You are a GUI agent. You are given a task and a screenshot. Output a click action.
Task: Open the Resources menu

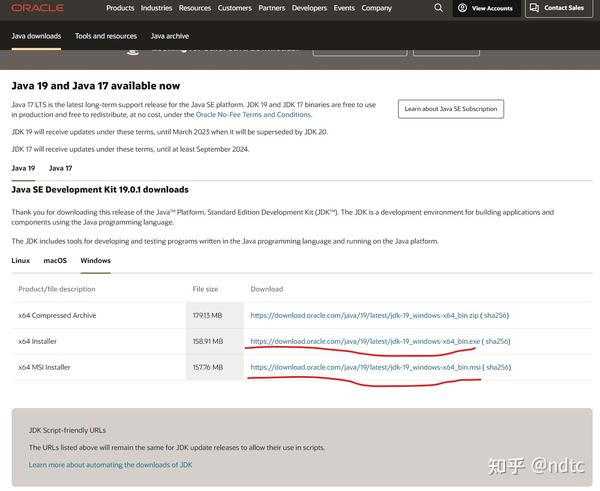pos(195,8)
